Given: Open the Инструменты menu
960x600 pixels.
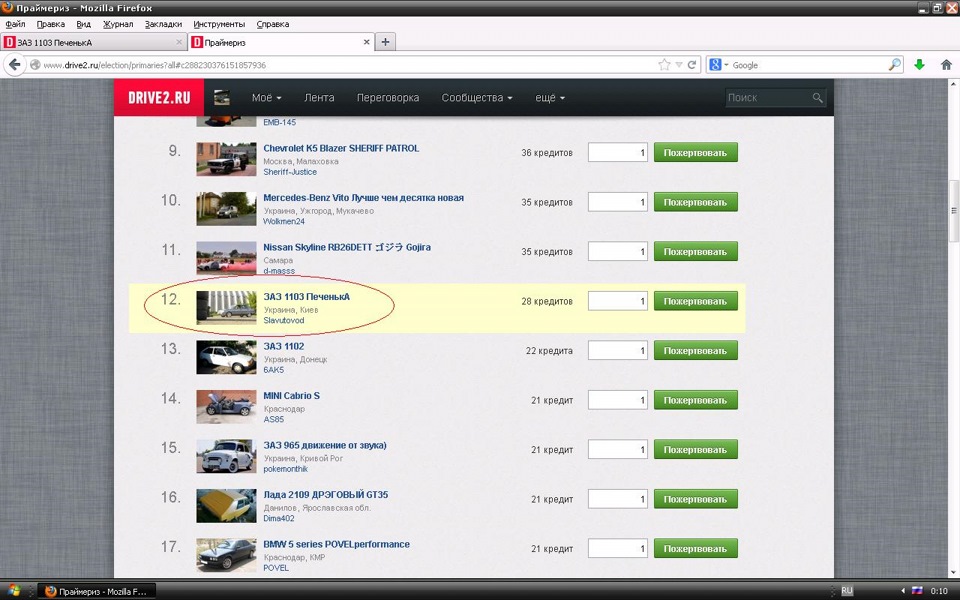Looking at the screenshot, I should [x=219, y=24].
